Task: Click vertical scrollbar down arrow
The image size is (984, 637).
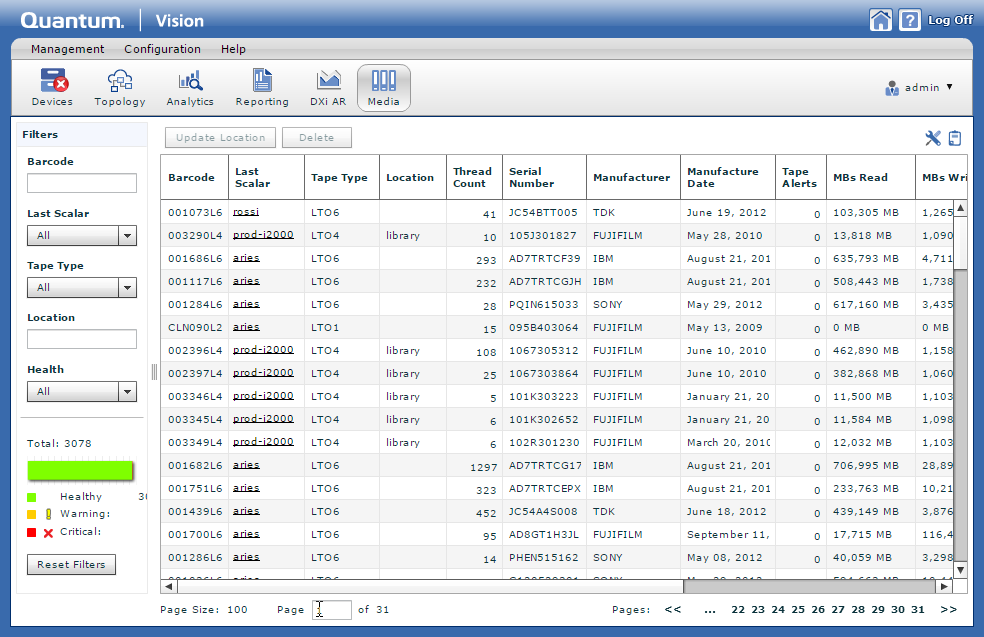Action: (960, 570)
